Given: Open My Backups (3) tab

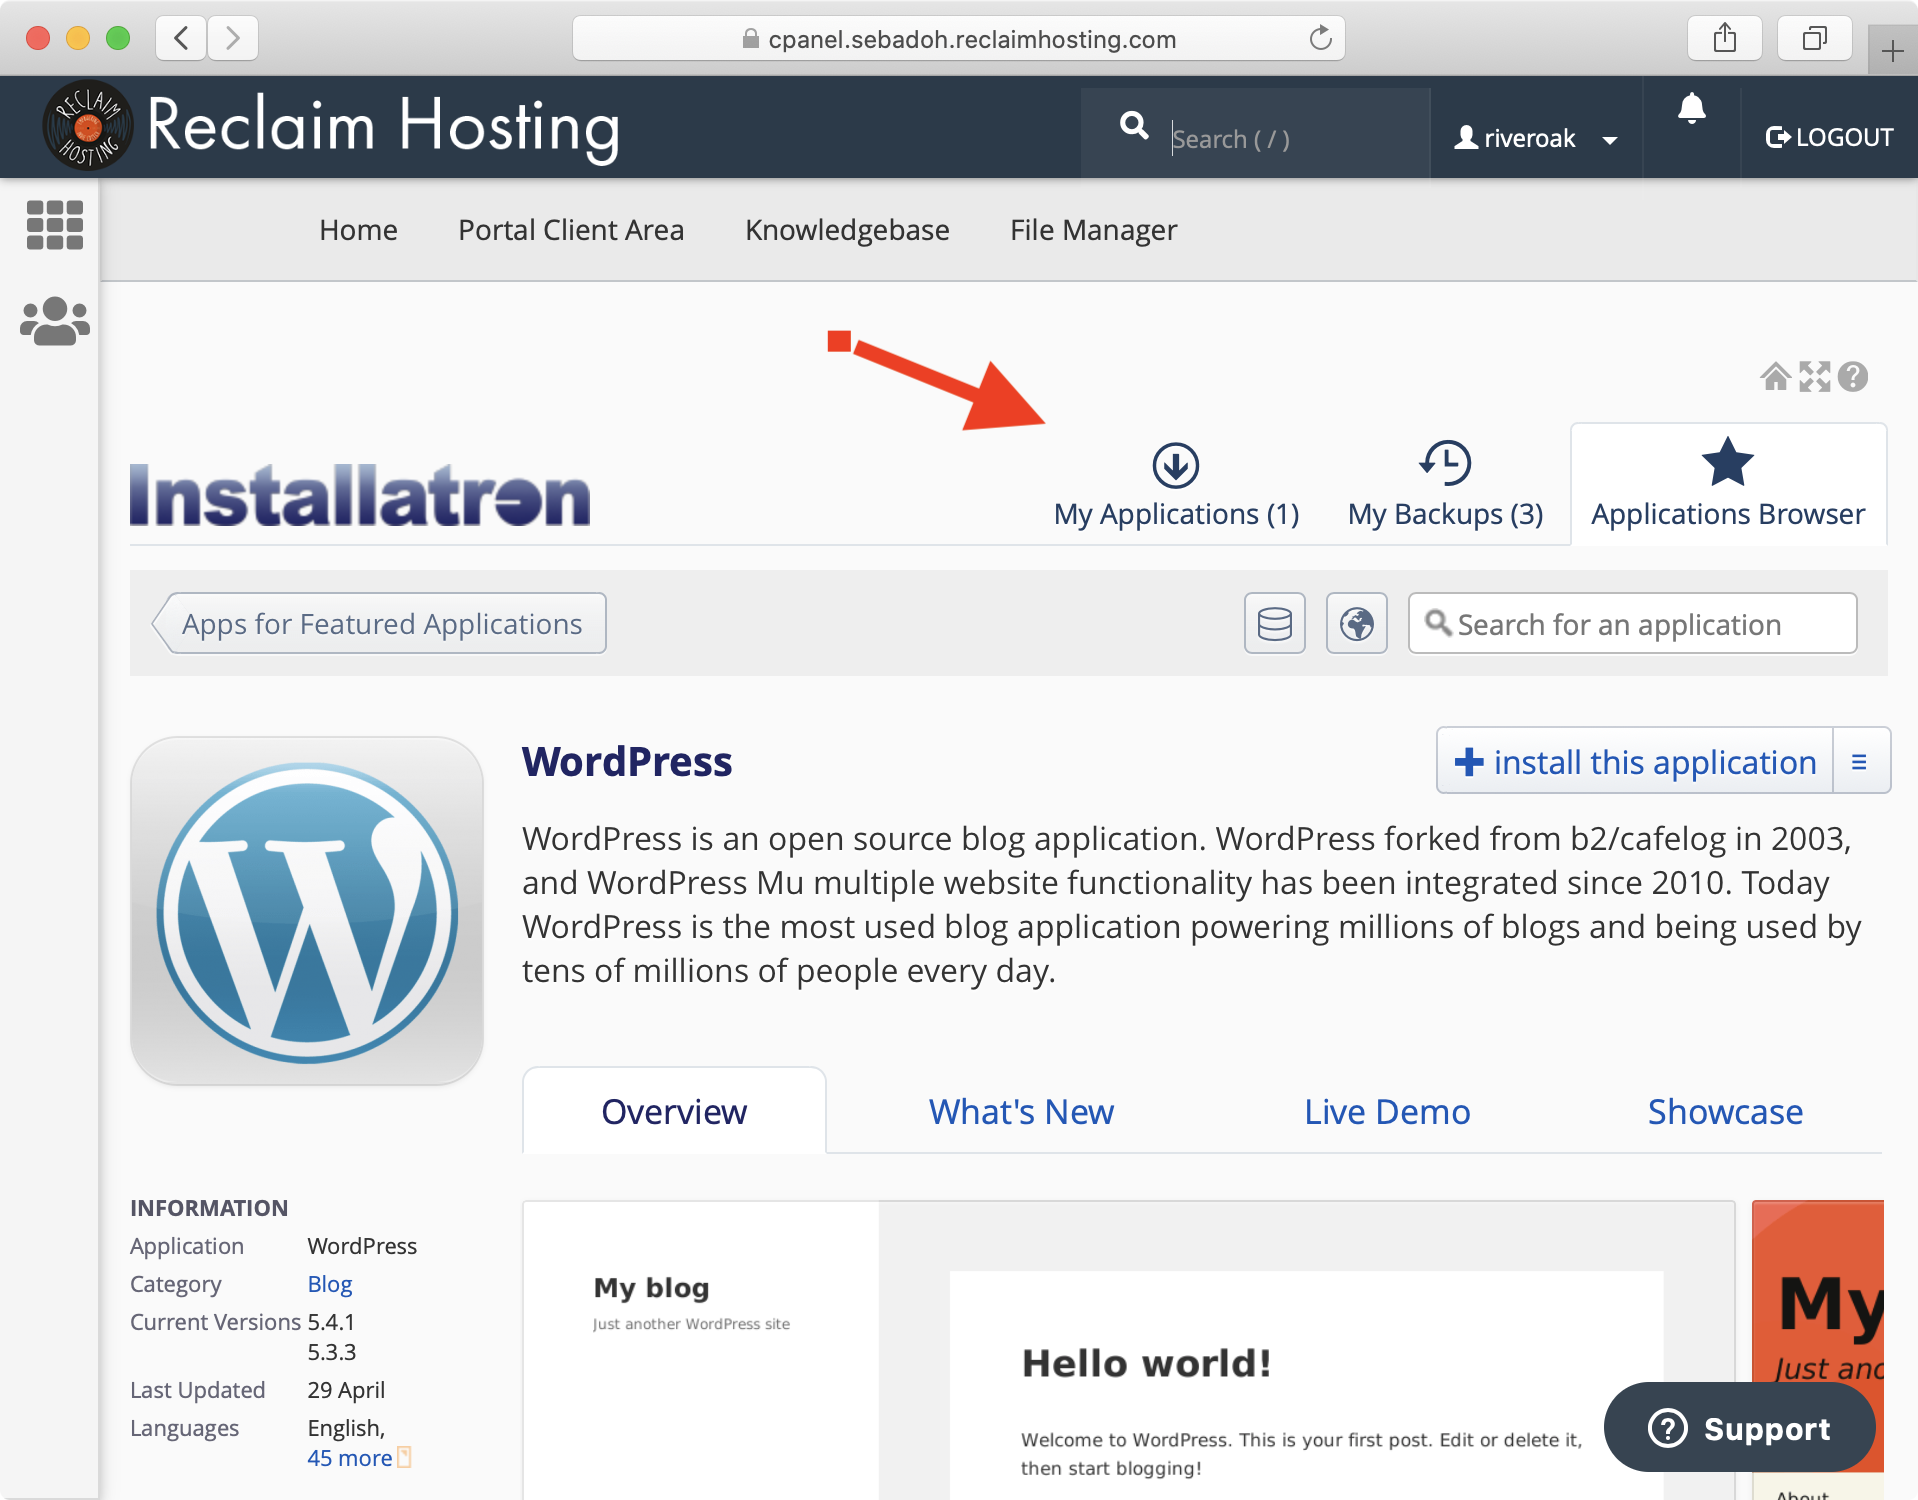Looking at the screenshot, I should pos(1445,485).
